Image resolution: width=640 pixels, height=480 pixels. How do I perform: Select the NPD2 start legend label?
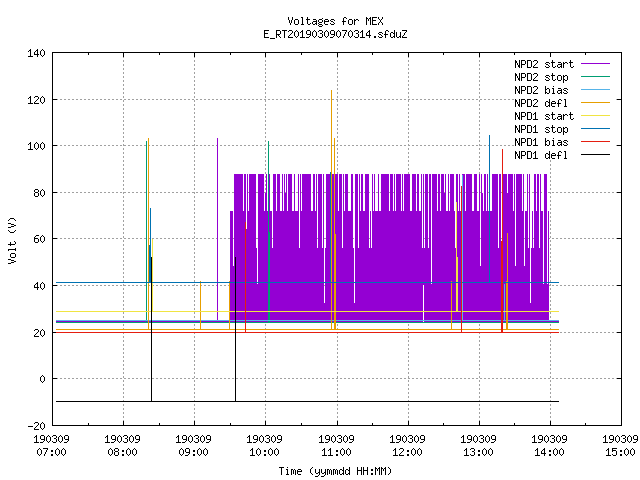point(544,64)
